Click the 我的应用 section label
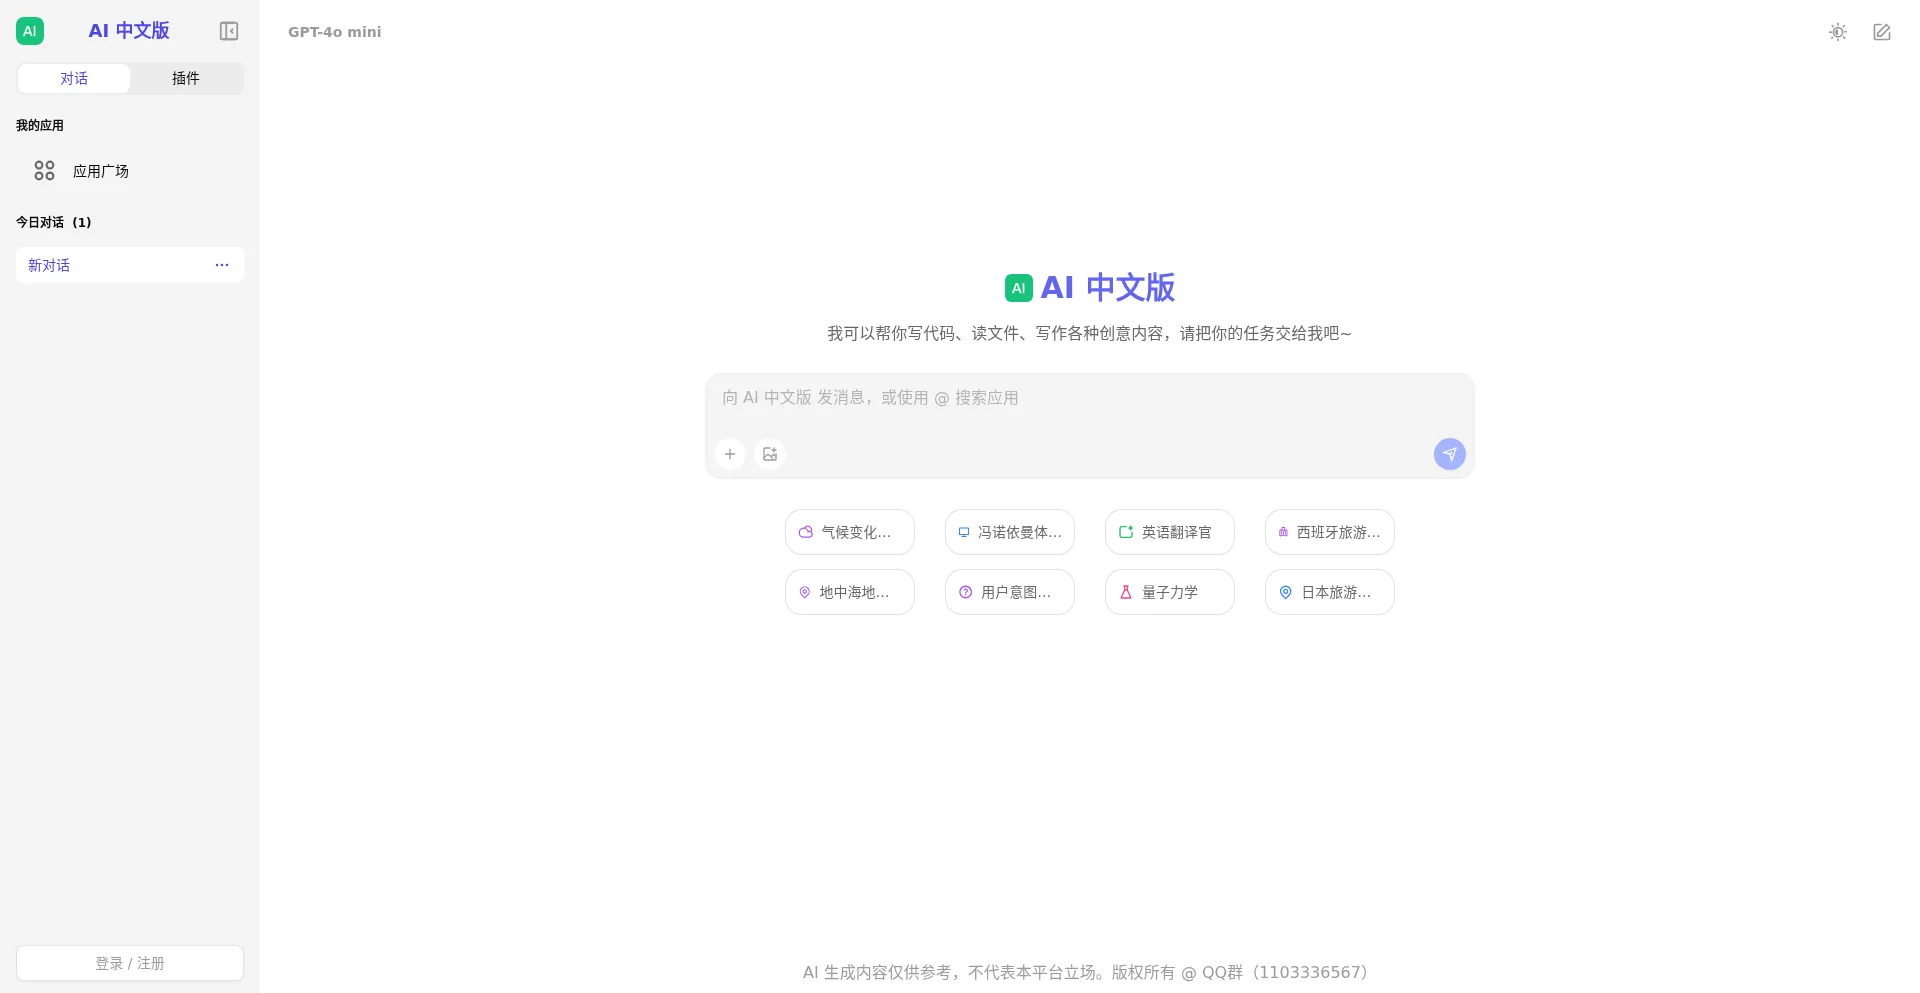The height and width of the screenshot is (993, 1920). (40, 125)
